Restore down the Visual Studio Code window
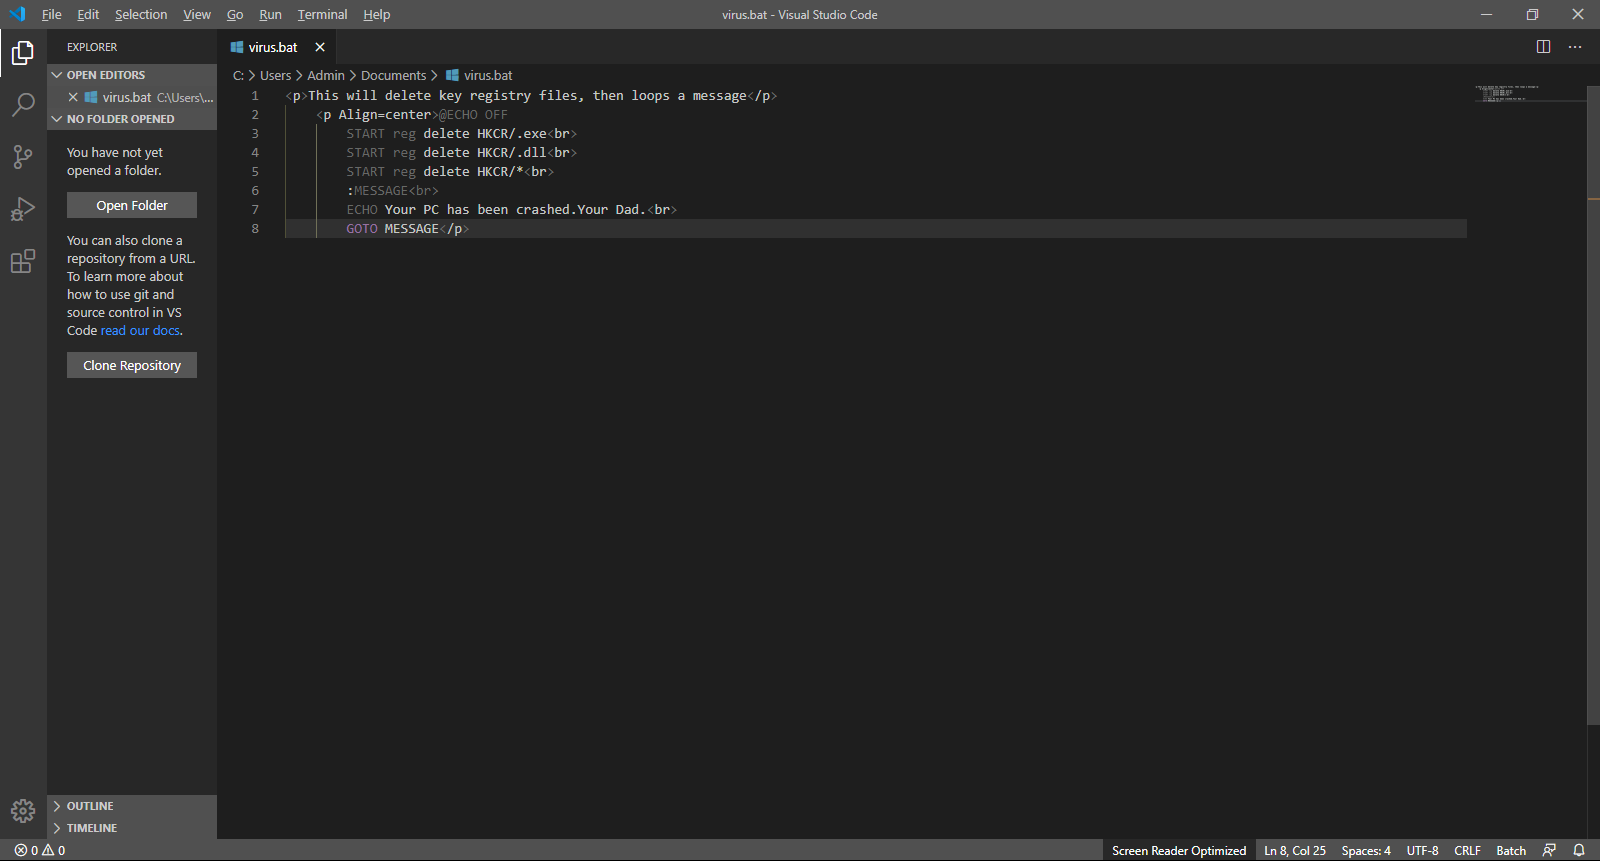The width and height of the screenshot is (1600, 861). 1532,14
